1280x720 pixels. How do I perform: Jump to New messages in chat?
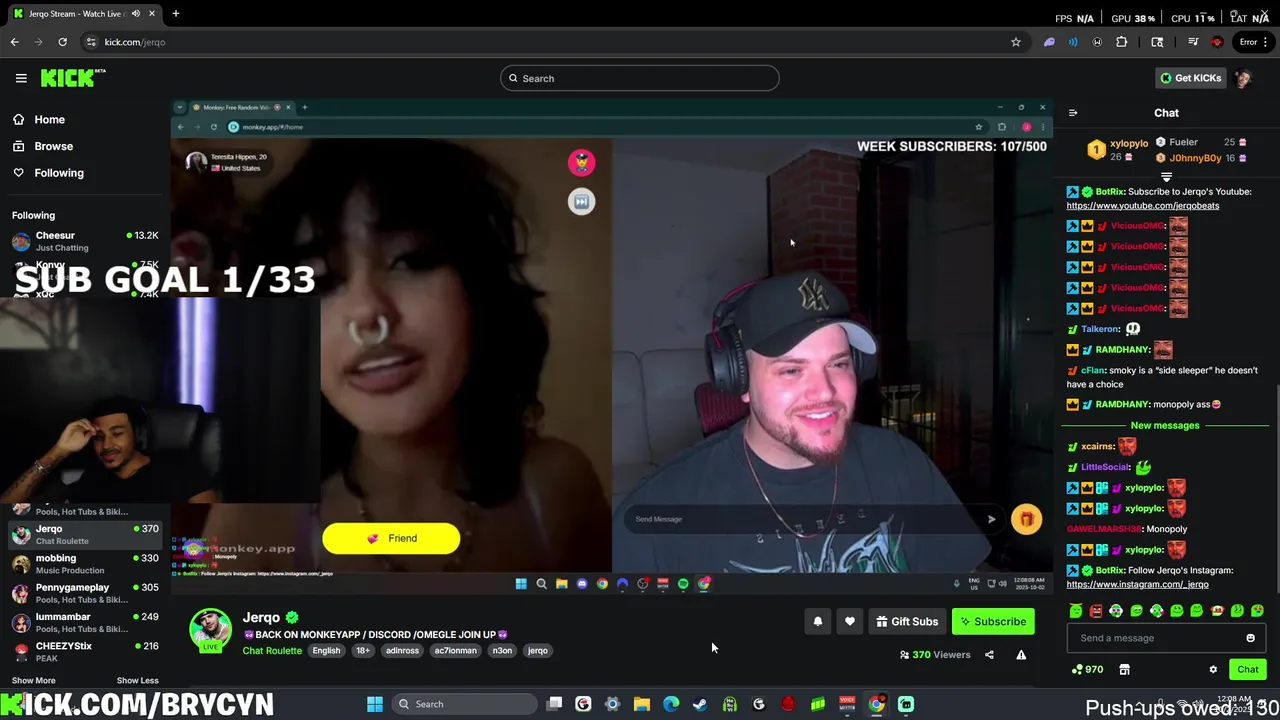1165,426
